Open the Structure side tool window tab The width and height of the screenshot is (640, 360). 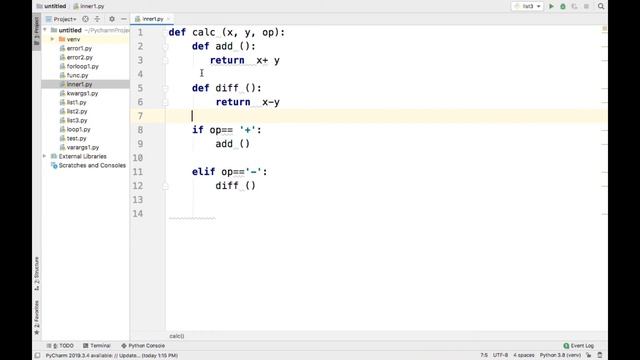point(37,273)
